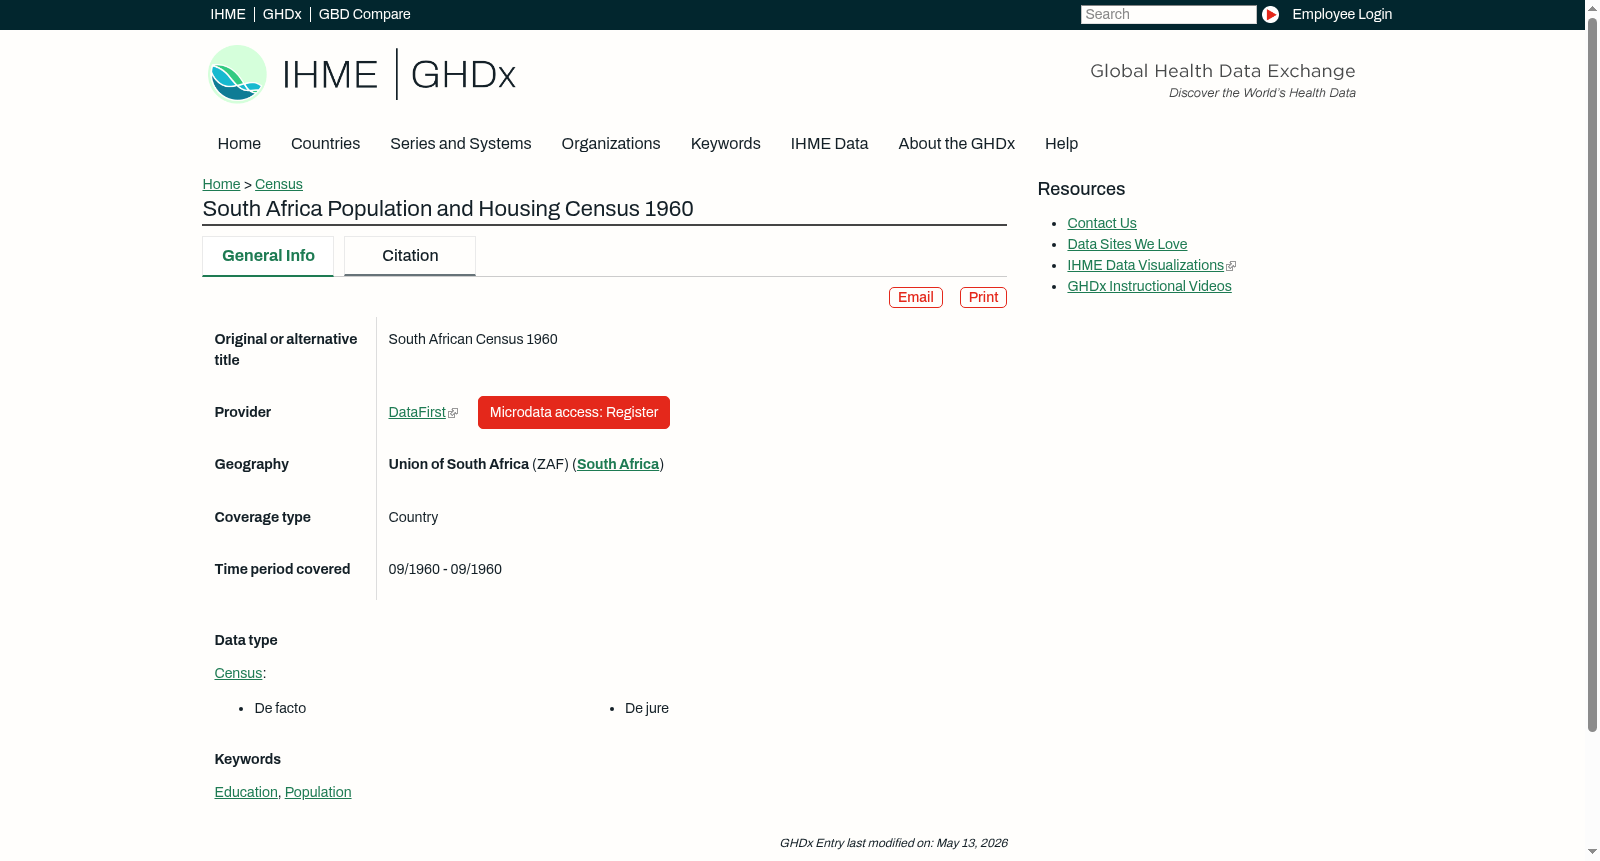Open the Keywords menu item
The image size is (1600, 861).
pyautogui.click(x=726, y=144)
